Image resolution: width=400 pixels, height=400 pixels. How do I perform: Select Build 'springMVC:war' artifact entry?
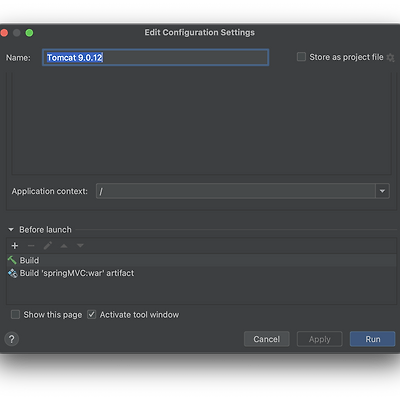pyautogui.click(x=201, y=273)
